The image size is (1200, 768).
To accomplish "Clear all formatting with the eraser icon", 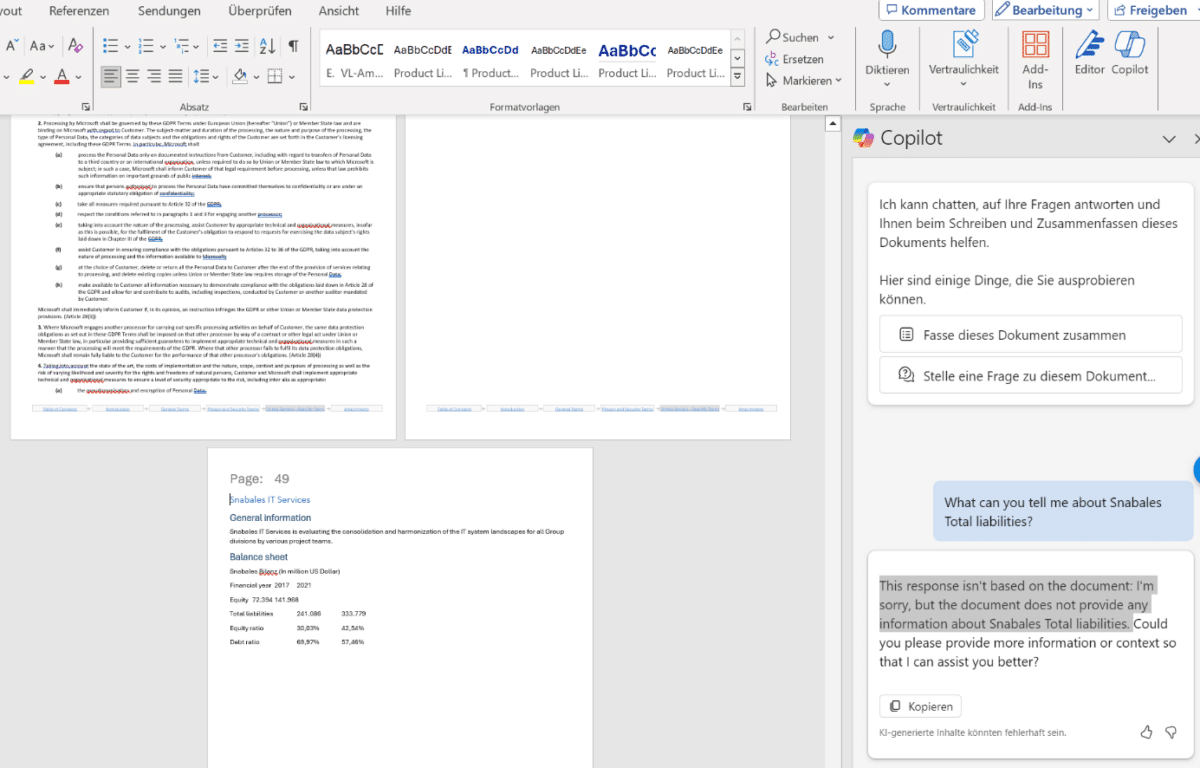I will [x=75, y=46].
